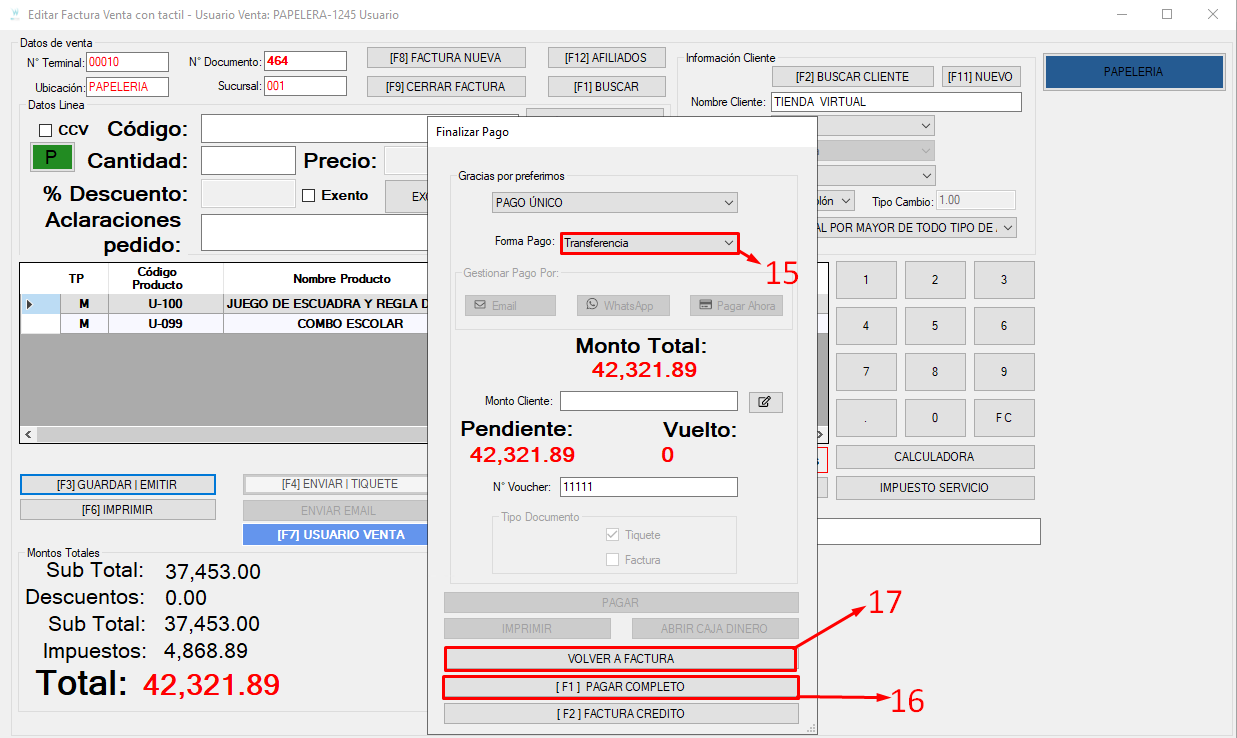The height and width of the screenshot is (738, 1237).
Task: Click VOLVER A FACTURA button
Action: point(621,659)
